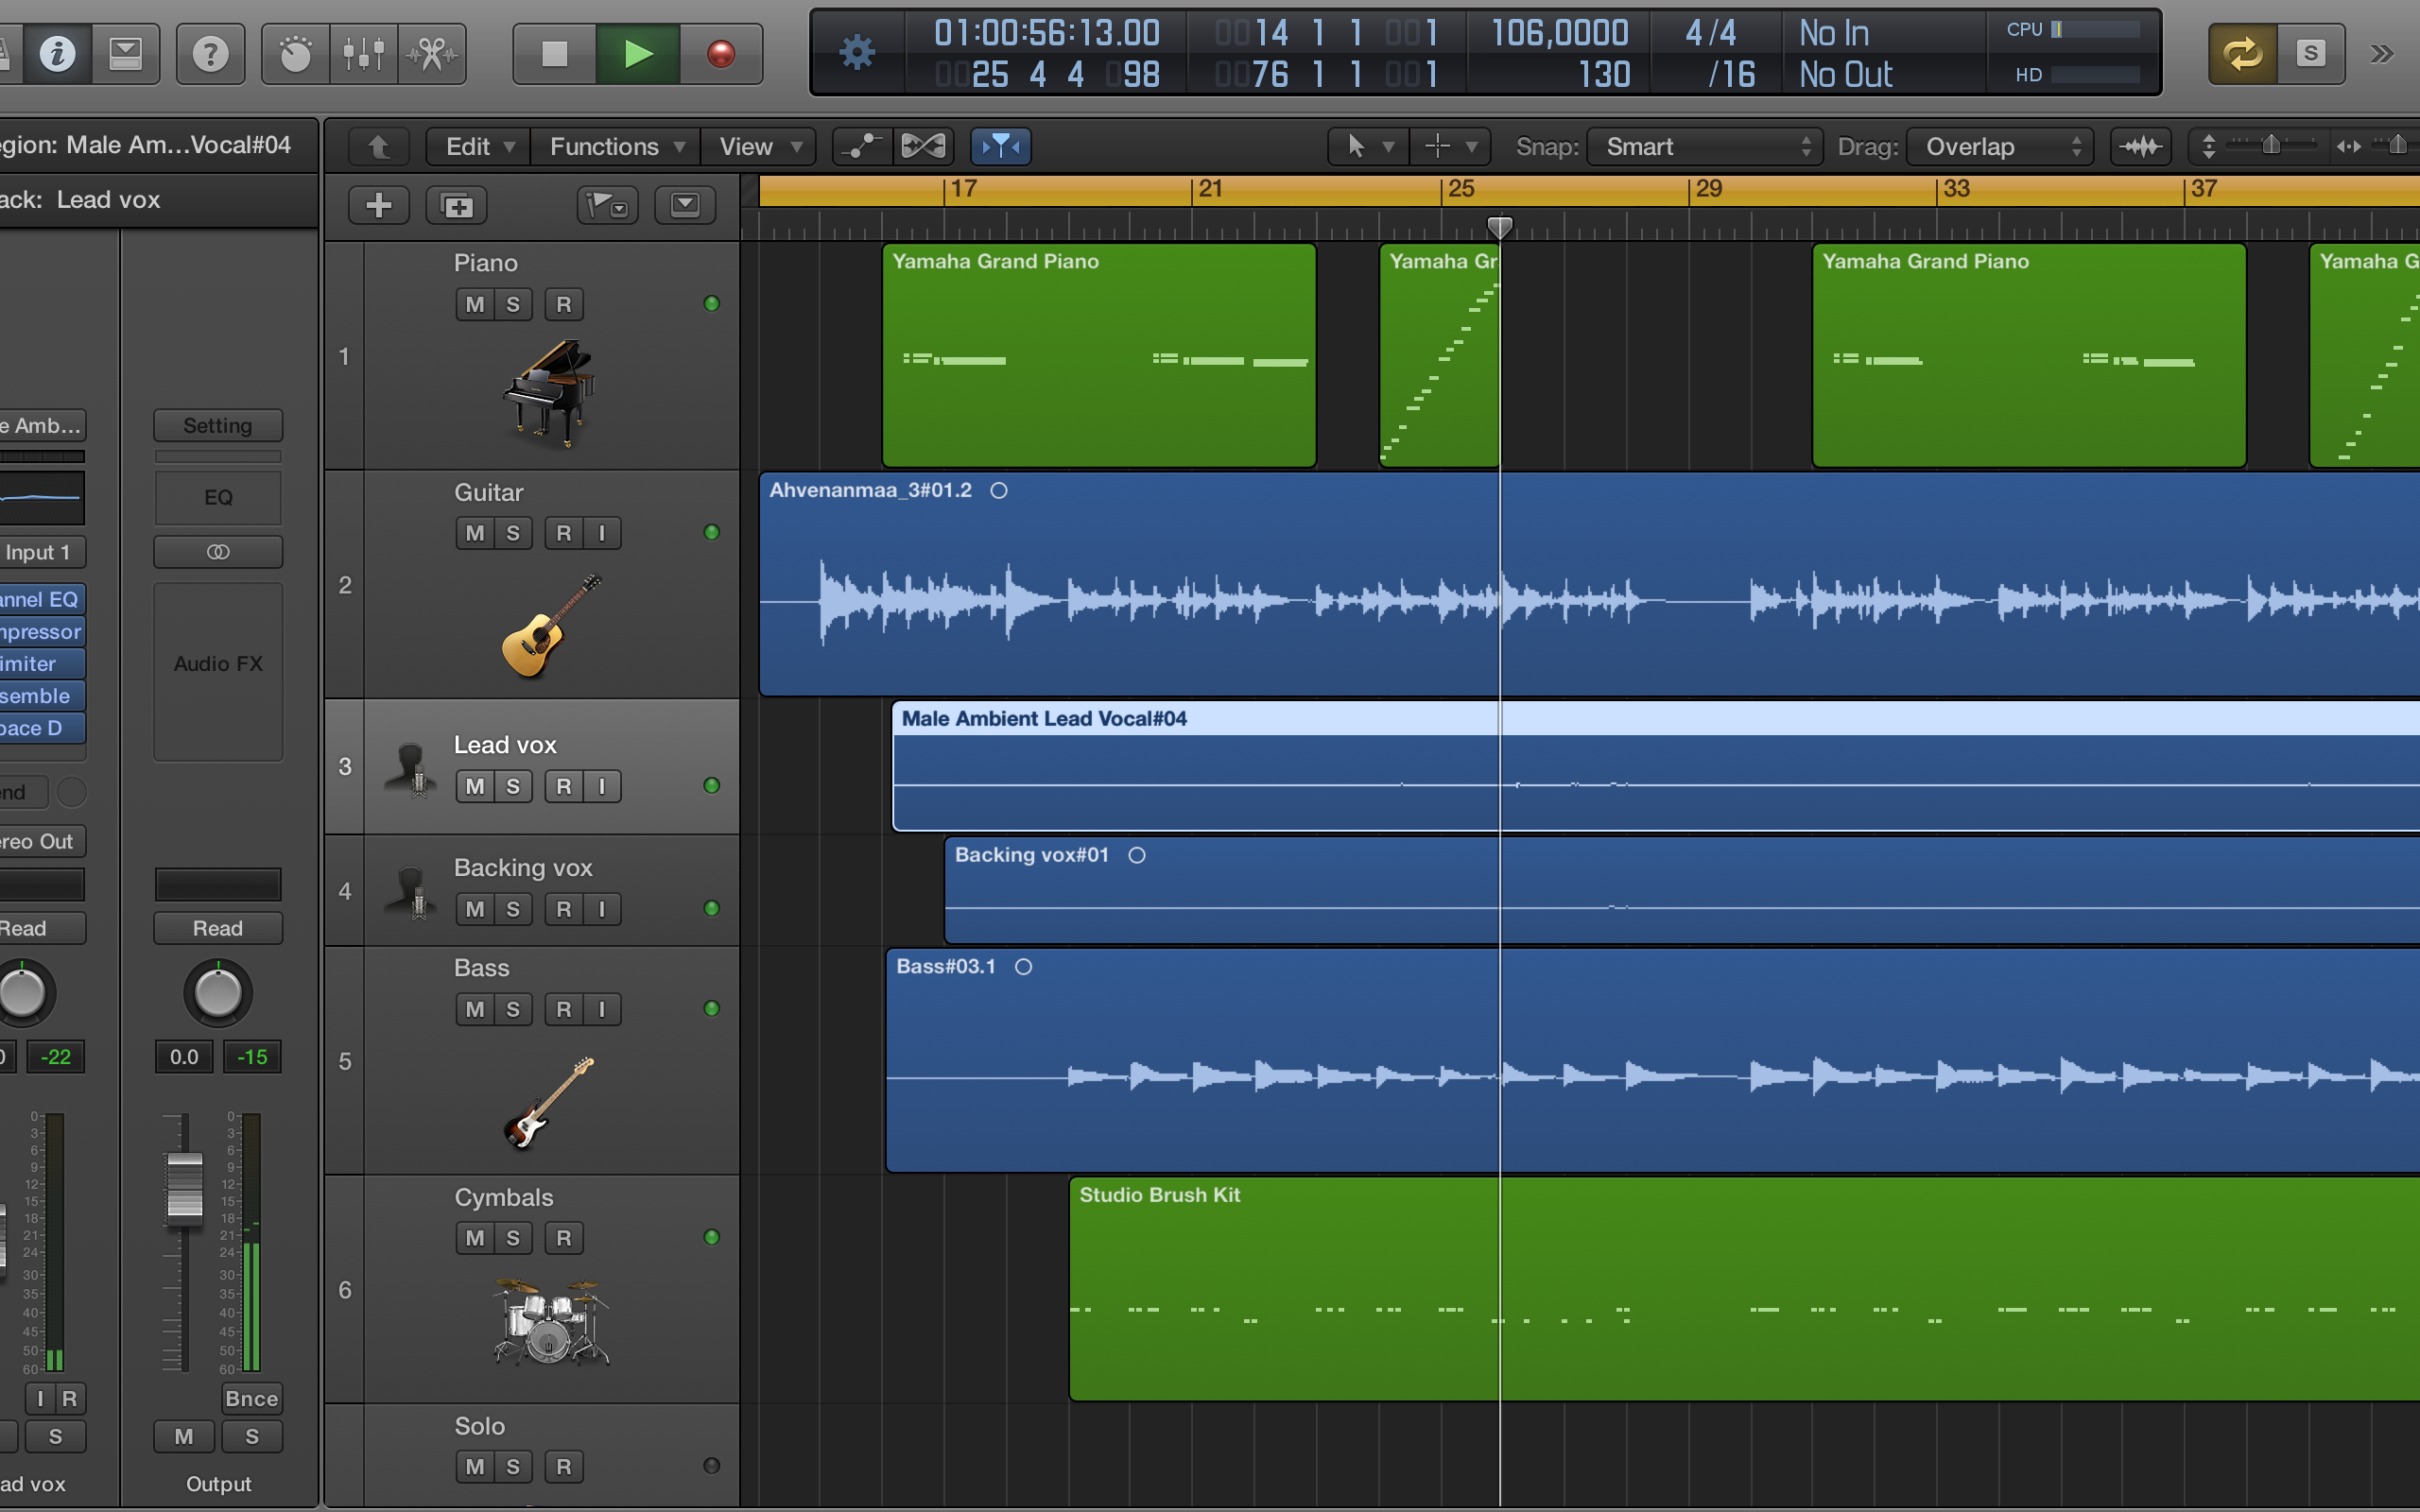Click the grand piano track icon
The width and height of the screenshot is (2420, 1512).
click(x=550, y=393)
